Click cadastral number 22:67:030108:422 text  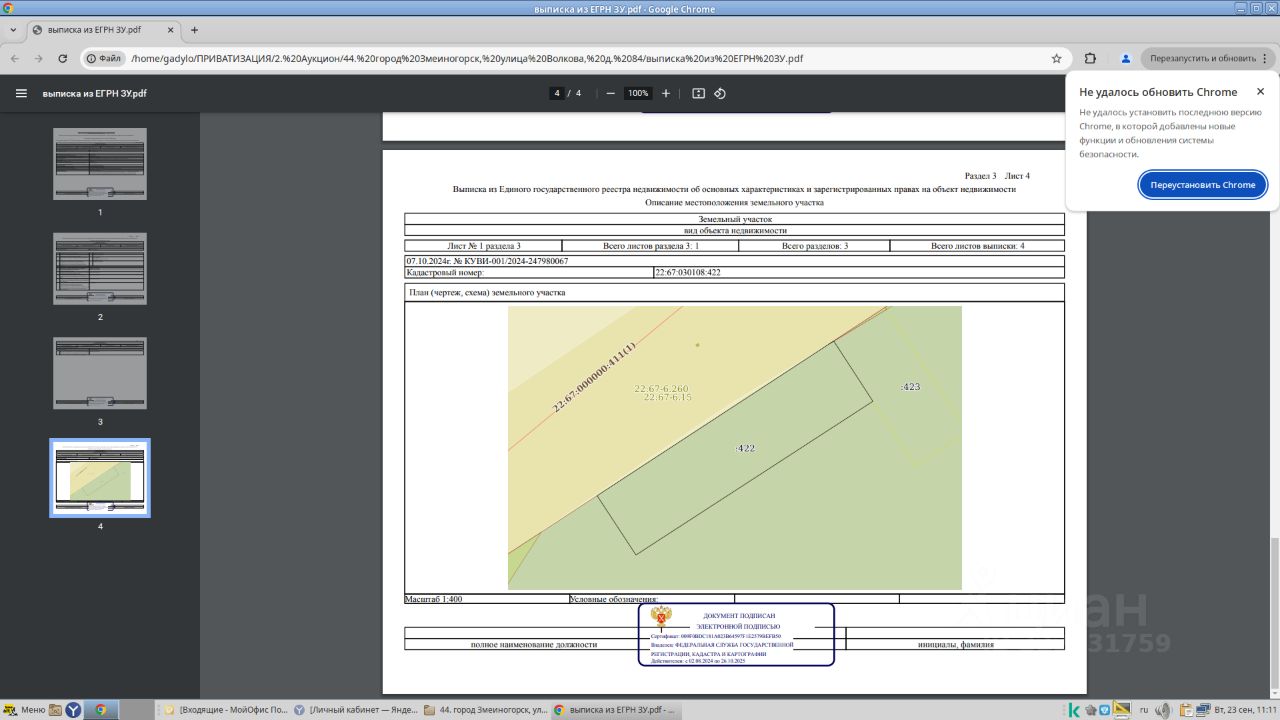(688, 272)
